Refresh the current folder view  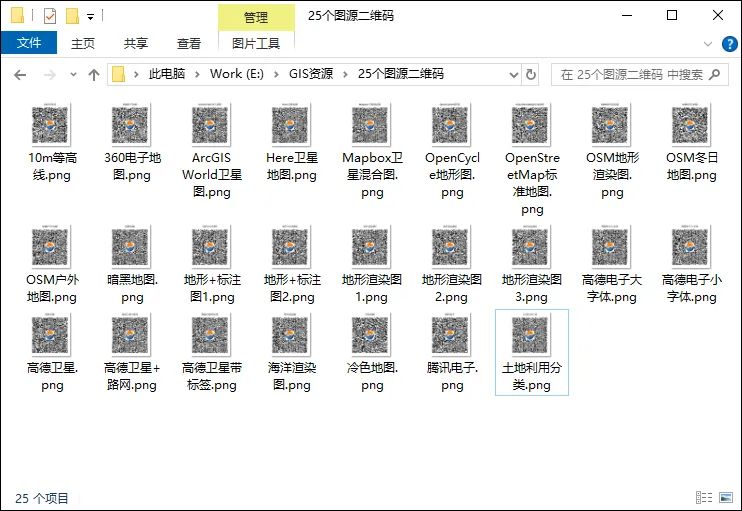coord(531,75)
